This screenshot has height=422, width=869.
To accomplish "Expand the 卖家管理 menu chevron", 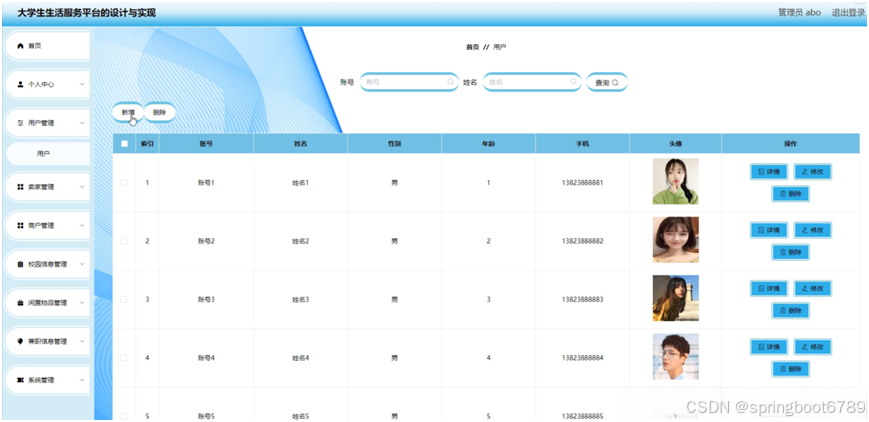I will click(x=82, y=187).
